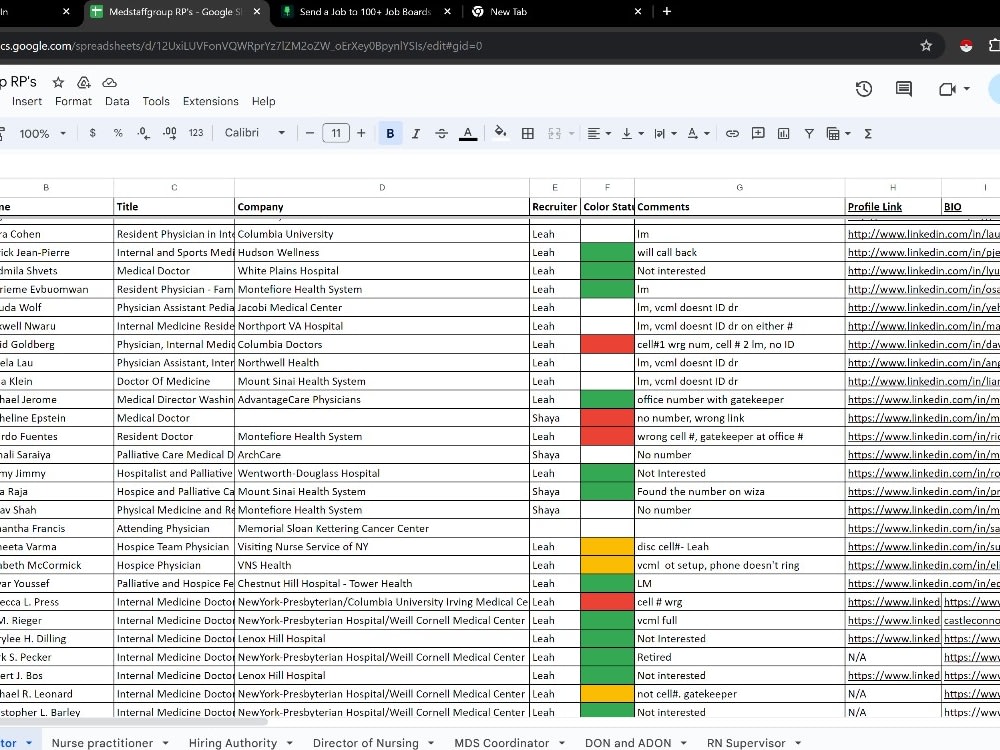Open vertical align dropdown
Viewport: 1000px width, 750px height.
click(633, 133)
